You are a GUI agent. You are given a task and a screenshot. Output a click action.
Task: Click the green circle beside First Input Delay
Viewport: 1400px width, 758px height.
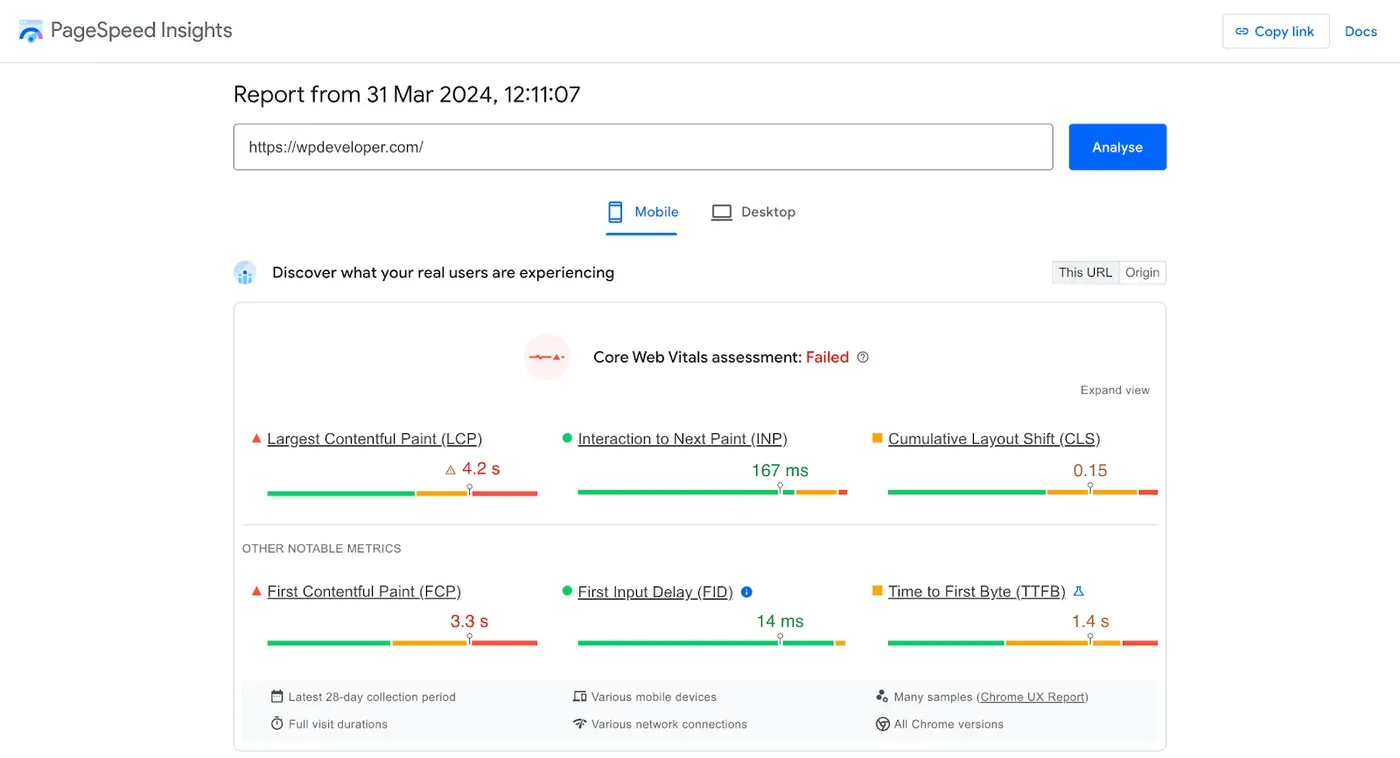[x=567, y=591]
